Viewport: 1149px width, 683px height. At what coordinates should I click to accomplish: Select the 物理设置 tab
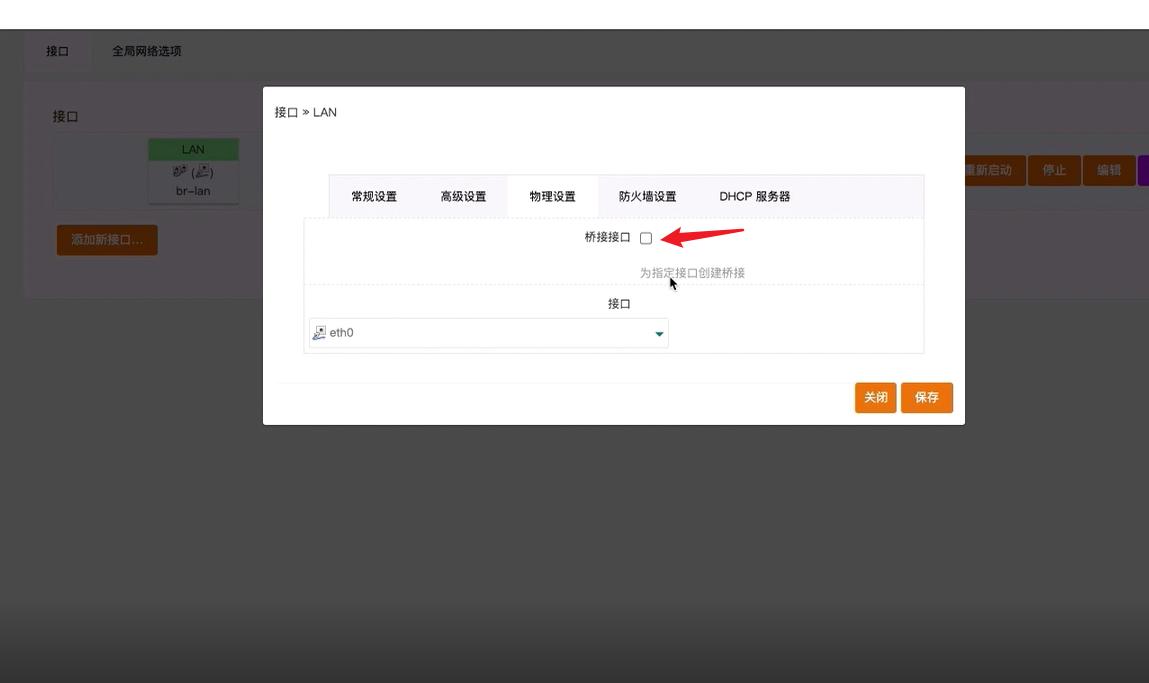[x=554, y=196]
